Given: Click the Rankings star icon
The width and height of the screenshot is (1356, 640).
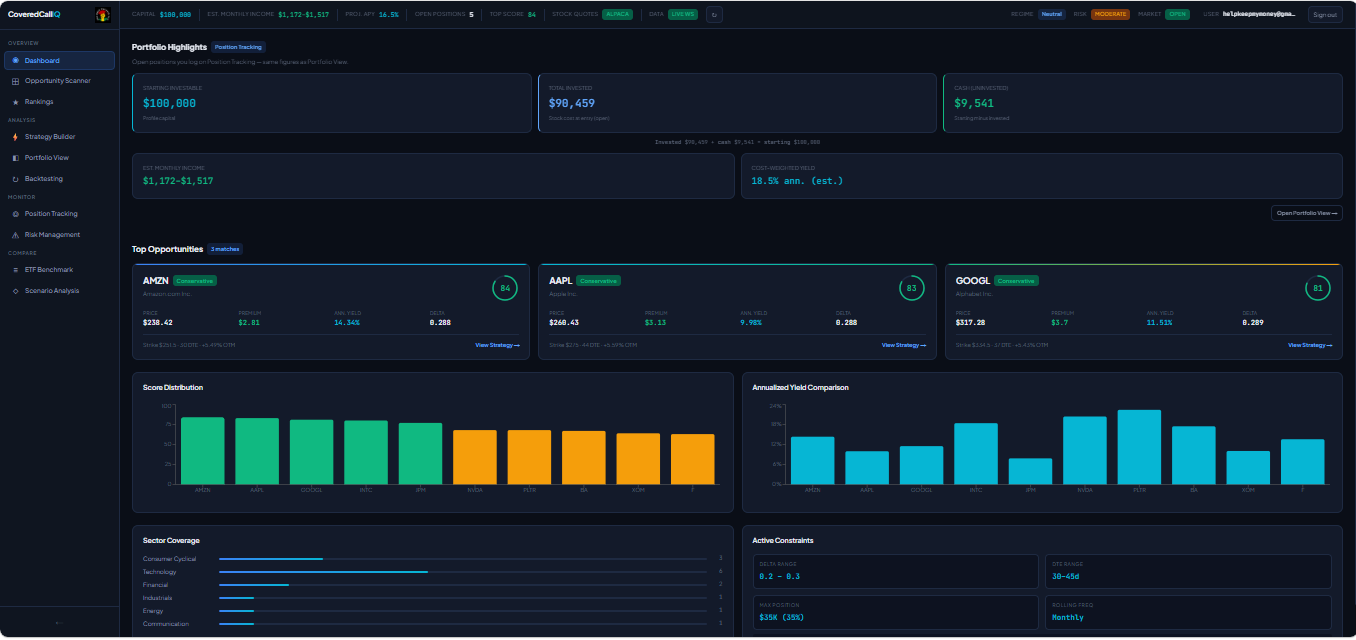Looking at the screenshot, I should coord(15,102).
